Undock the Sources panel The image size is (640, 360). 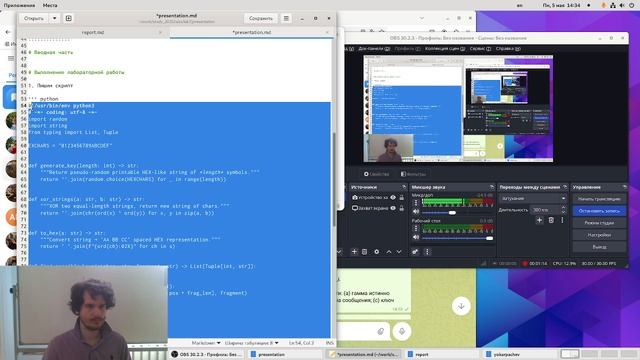(x=404, y=187)
